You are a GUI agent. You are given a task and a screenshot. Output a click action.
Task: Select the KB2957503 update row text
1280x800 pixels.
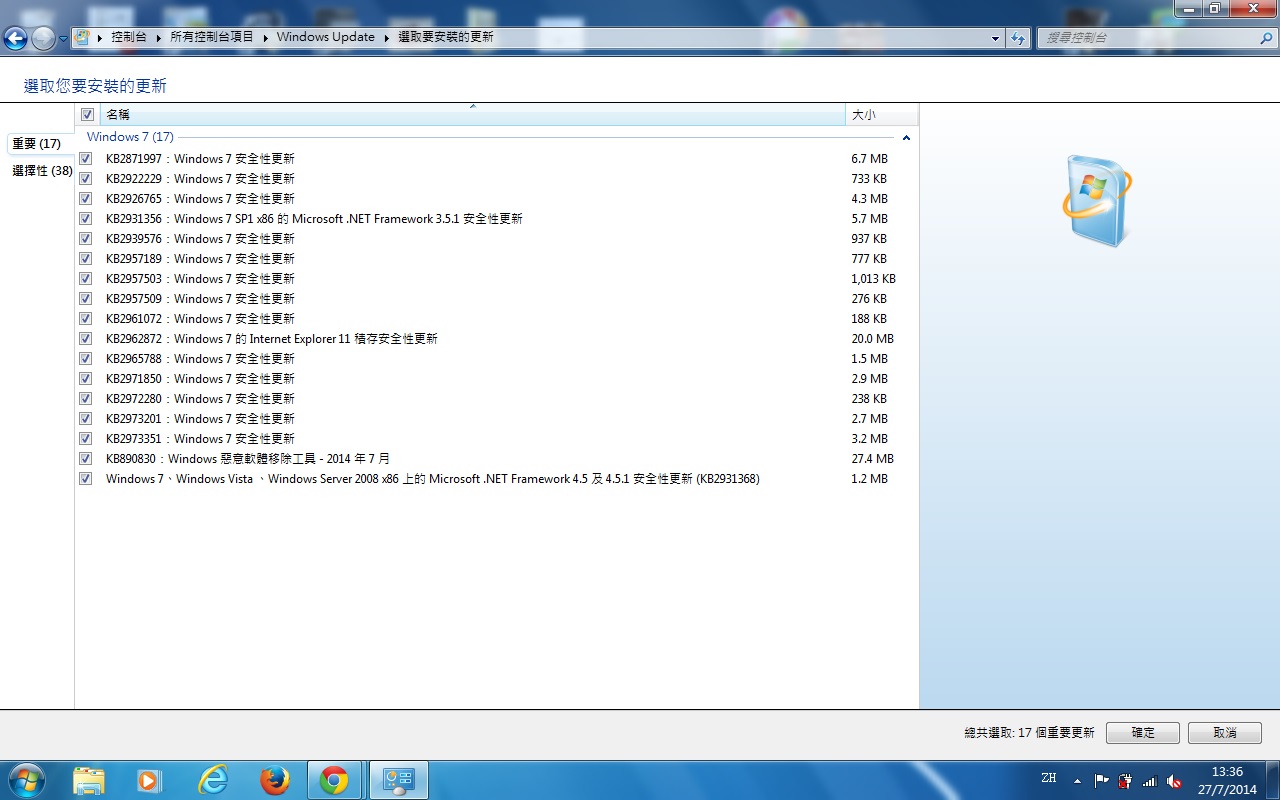click(x=200, y=279)
